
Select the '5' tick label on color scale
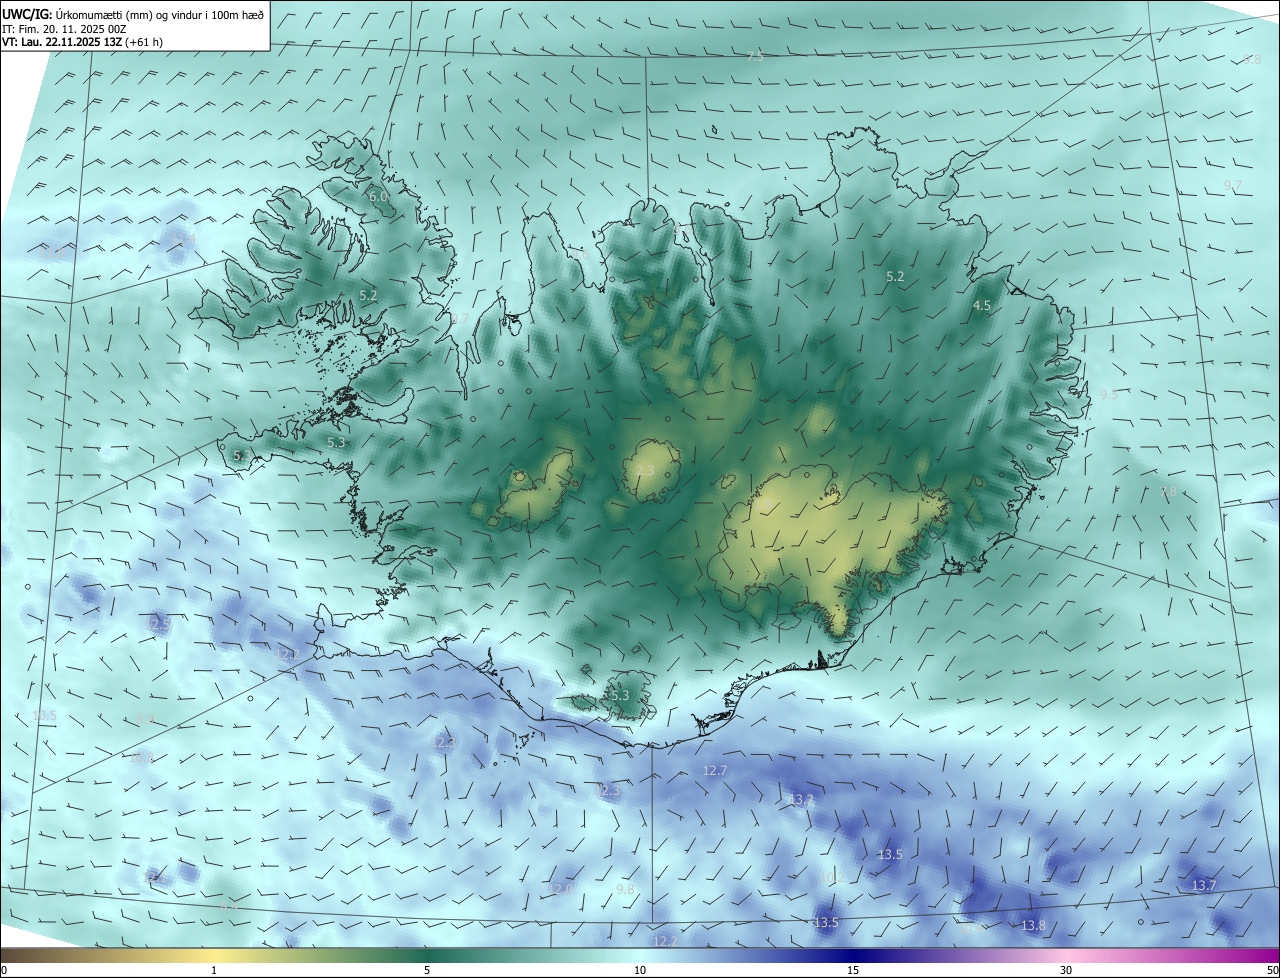[427, 970]
